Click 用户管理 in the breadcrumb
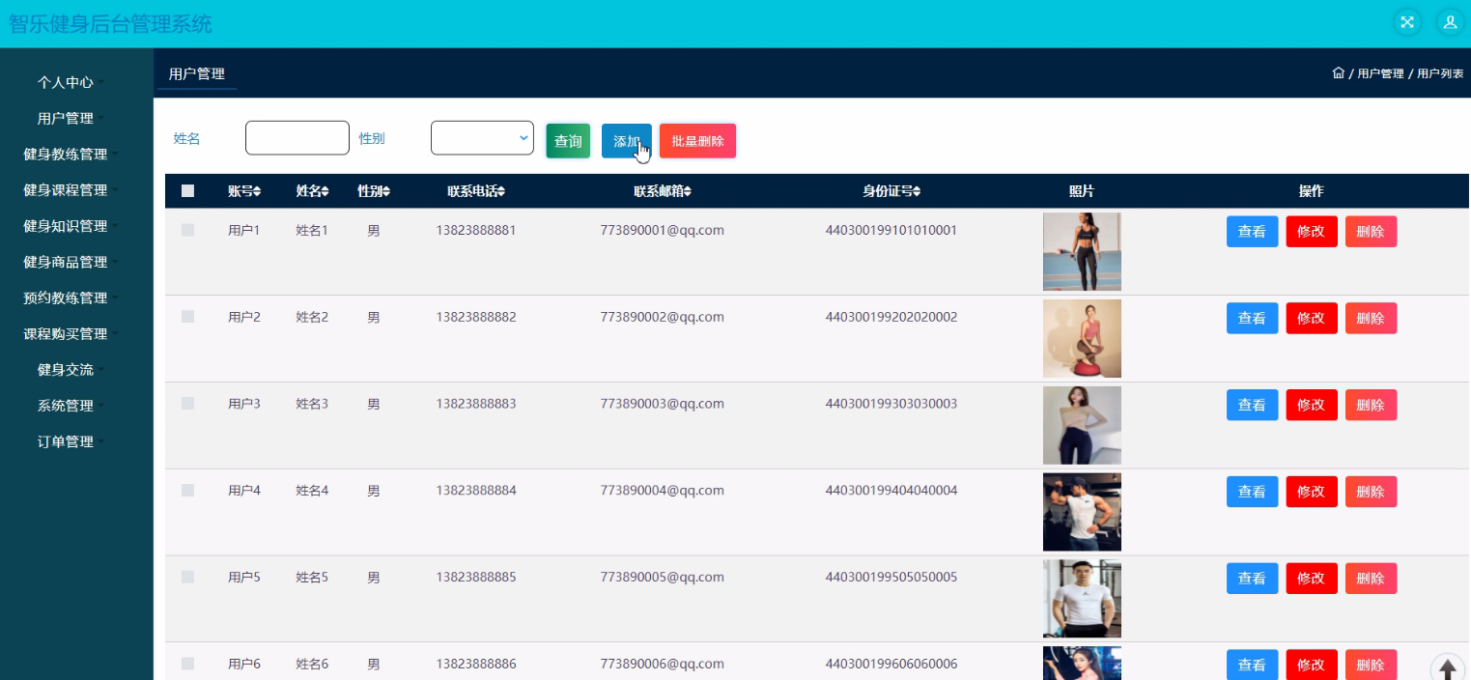 1381,74
